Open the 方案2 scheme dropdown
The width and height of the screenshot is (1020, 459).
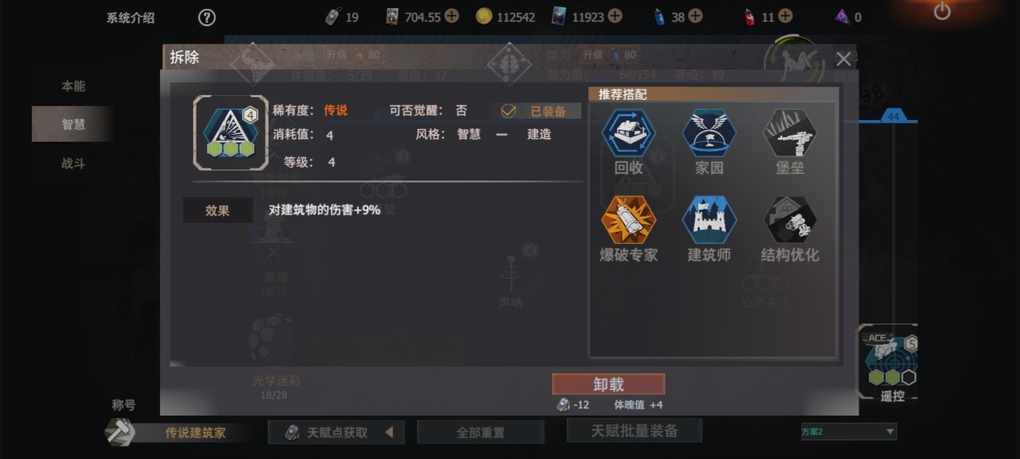click(x=849, y=431)
